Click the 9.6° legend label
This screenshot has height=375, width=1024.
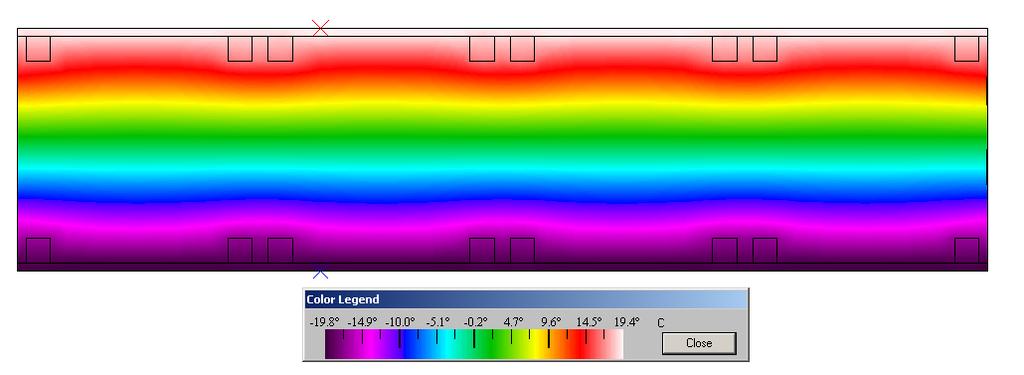tap(551, 322)
